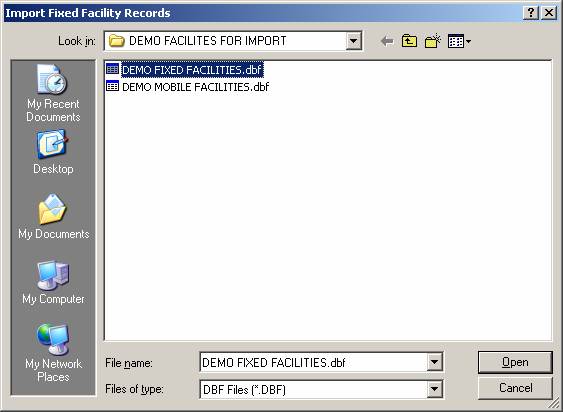Open My Recent Documents shortcut
The image size is (563, 412).
pyautogui.click(x=53, y=93)
